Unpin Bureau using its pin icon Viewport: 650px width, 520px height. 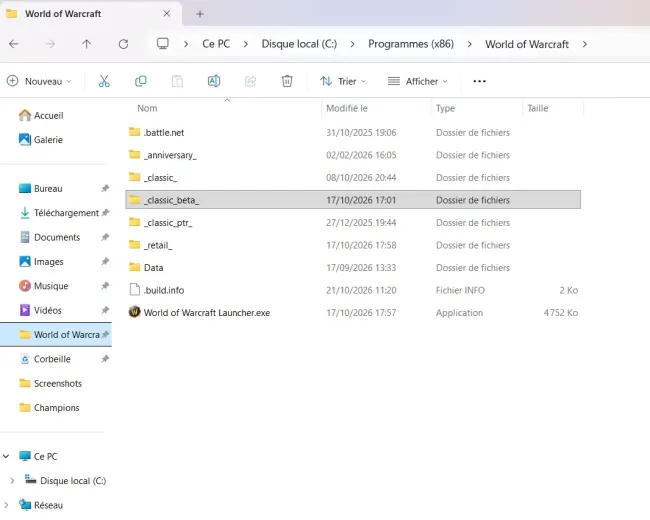105,188
